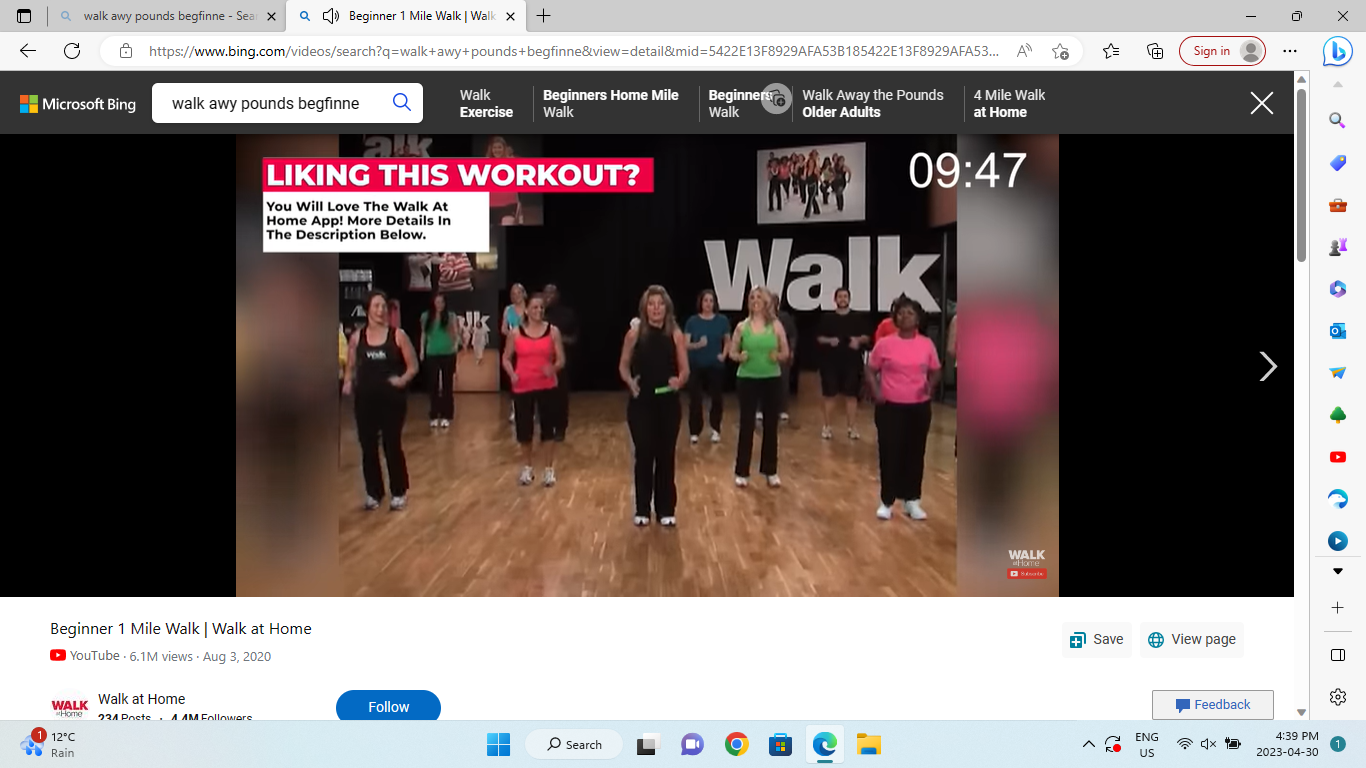The height and width of the screenshot is (768, 1366).
Task: Show hidden system tray icons
Action: pyautogui.click(x=1088, y=744)
